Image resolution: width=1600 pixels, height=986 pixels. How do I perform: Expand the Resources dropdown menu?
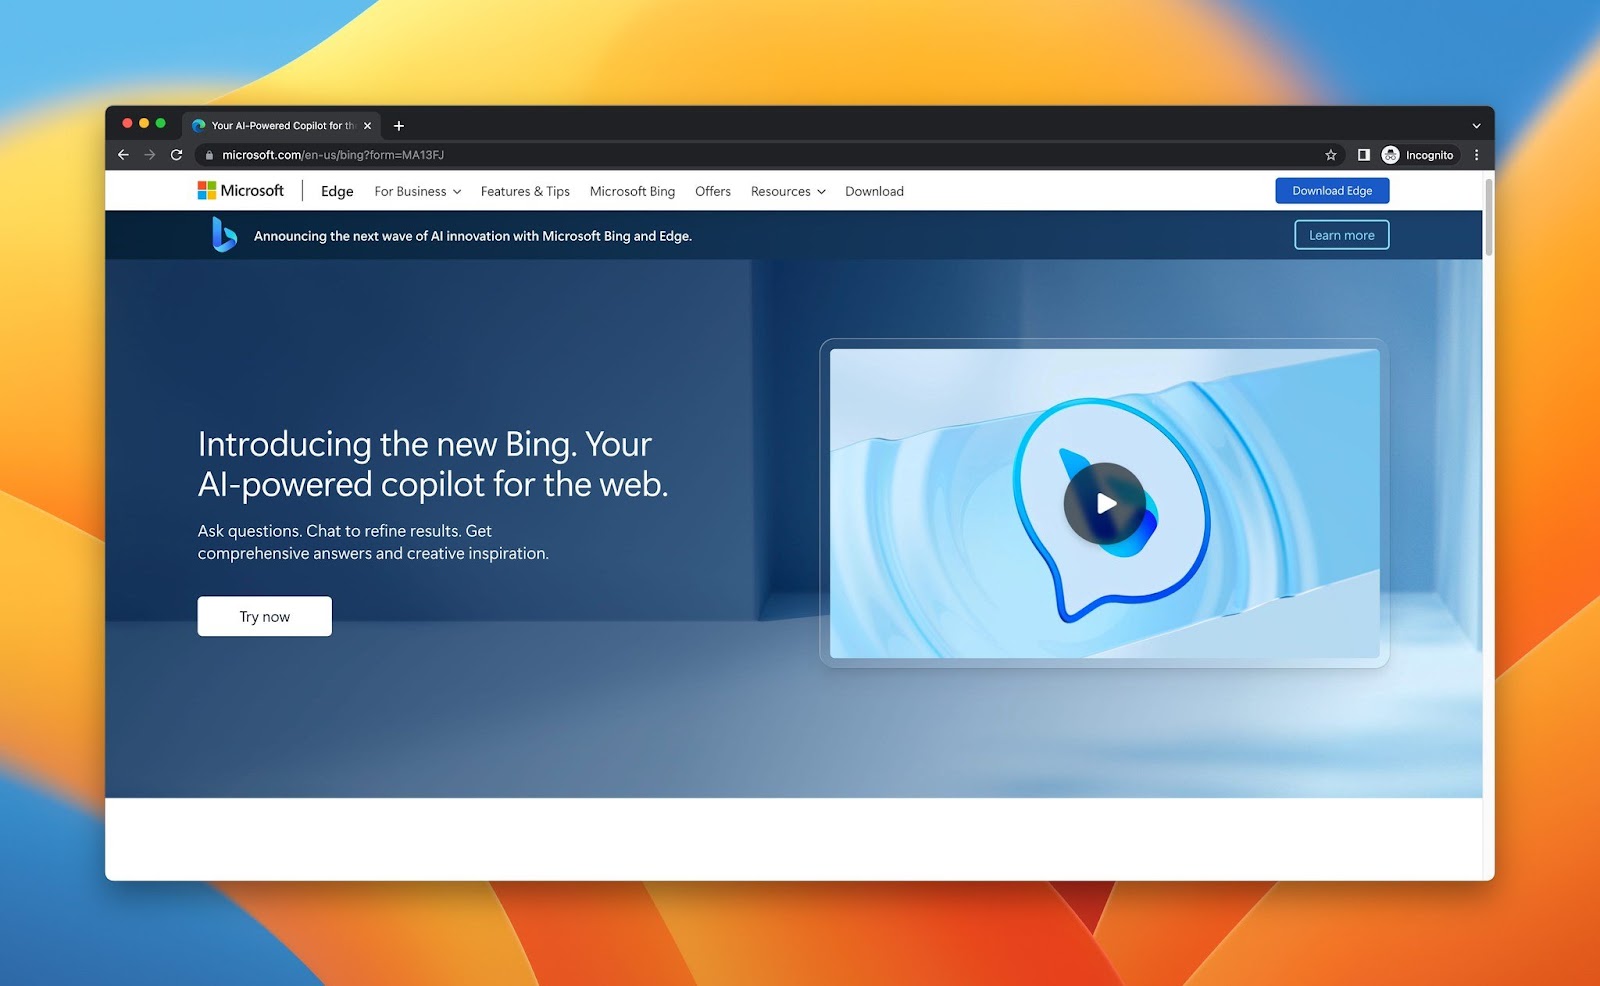(788, 191)
